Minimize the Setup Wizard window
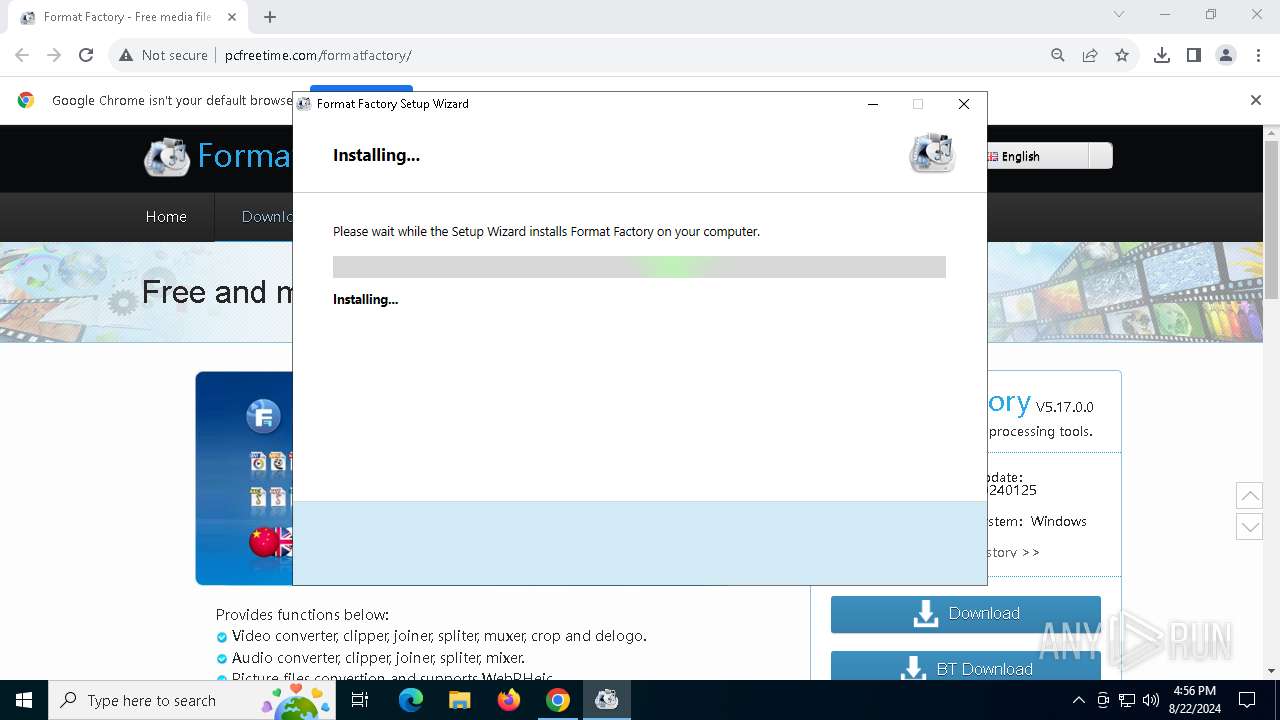This screenshot has height=720, width=1280. click(873, 104)
